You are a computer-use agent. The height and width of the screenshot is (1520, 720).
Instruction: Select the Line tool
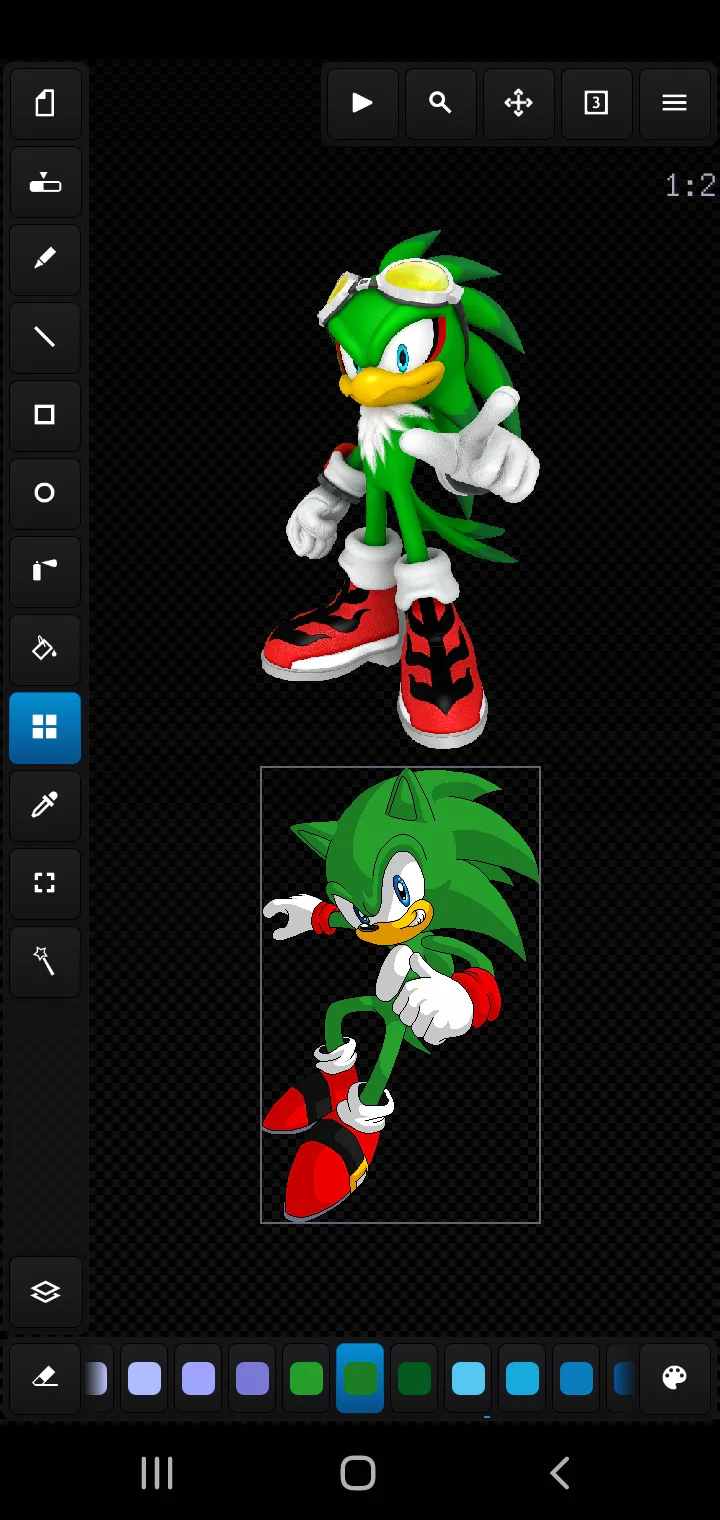[x=45, y=337]
